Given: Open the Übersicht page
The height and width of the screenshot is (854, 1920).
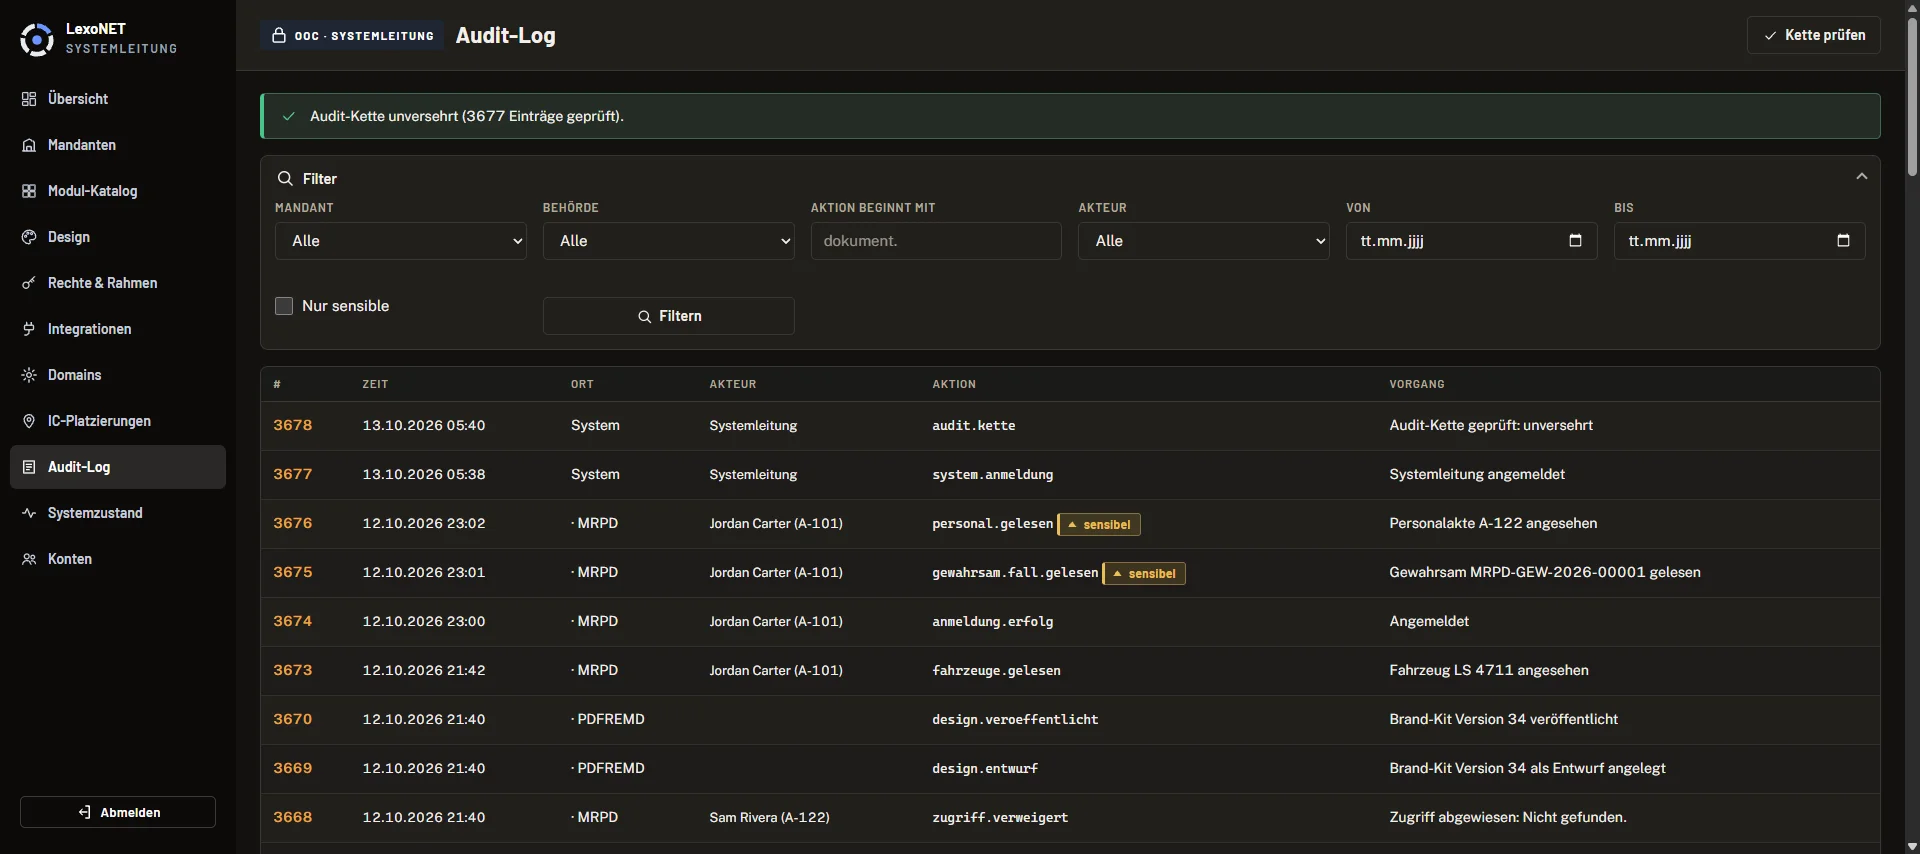Looking at the screenshot, I should pyautogui.click(x=118, y=99).
